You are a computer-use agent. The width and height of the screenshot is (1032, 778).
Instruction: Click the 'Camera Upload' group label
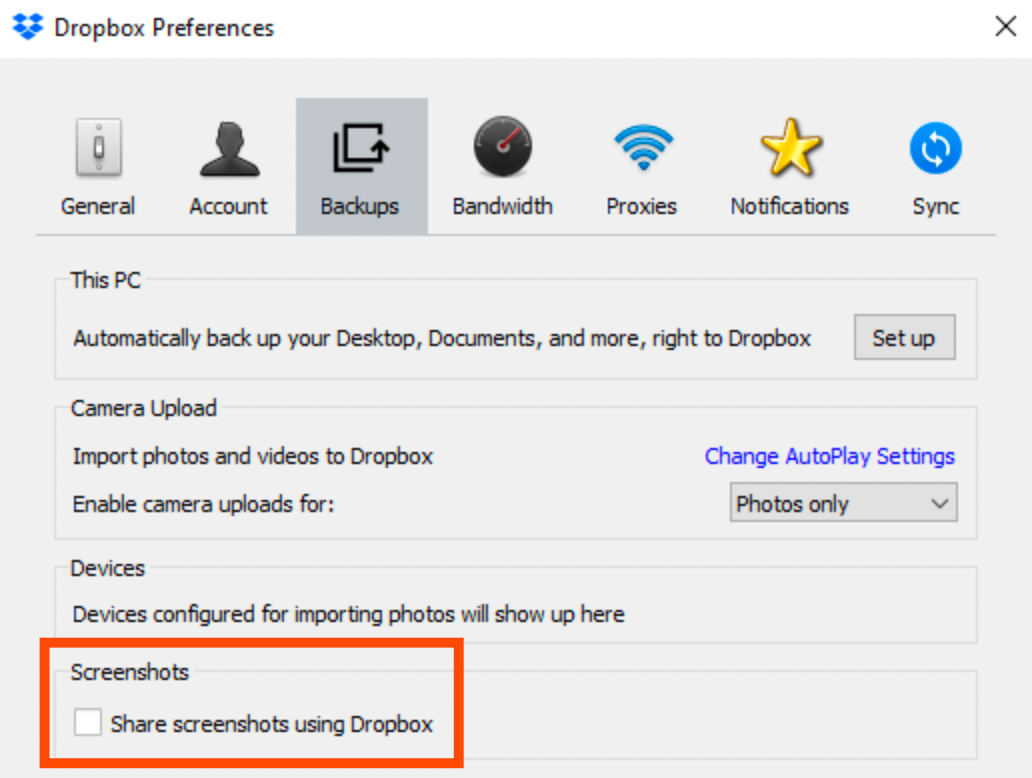tap(143, 408)
